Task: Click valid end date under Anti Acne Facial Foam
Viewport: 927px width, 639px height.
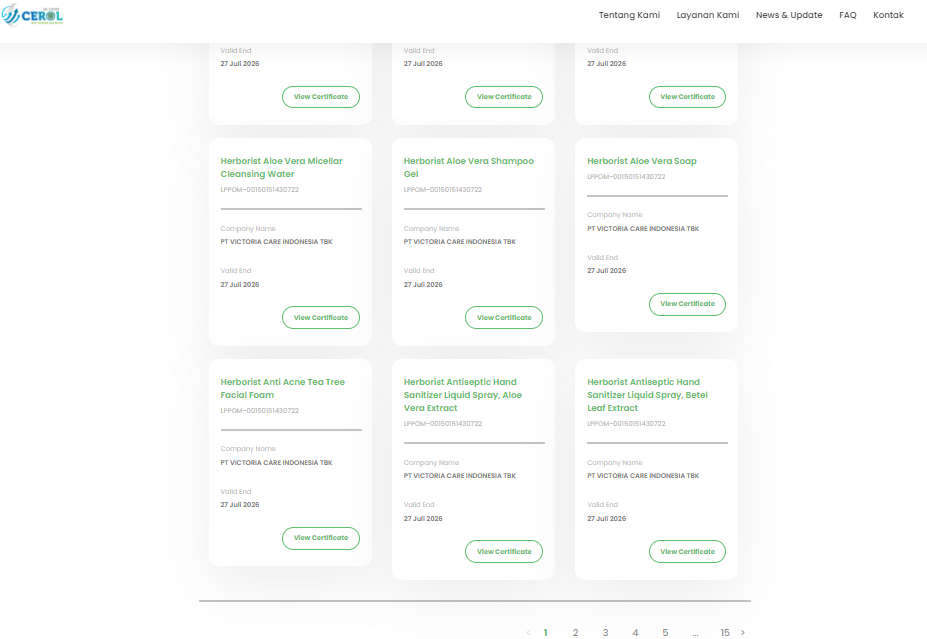Action: pos(239,505)
